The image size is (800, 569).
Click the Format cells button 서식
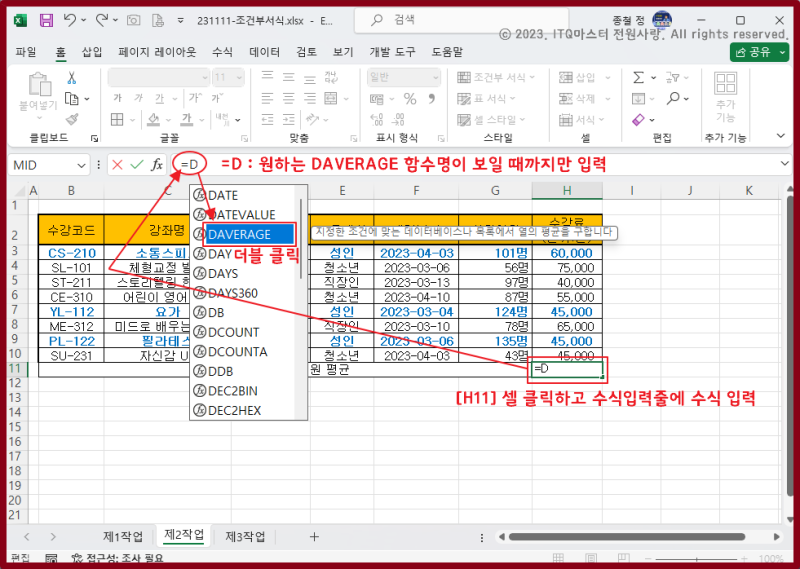tap(582, 120)
